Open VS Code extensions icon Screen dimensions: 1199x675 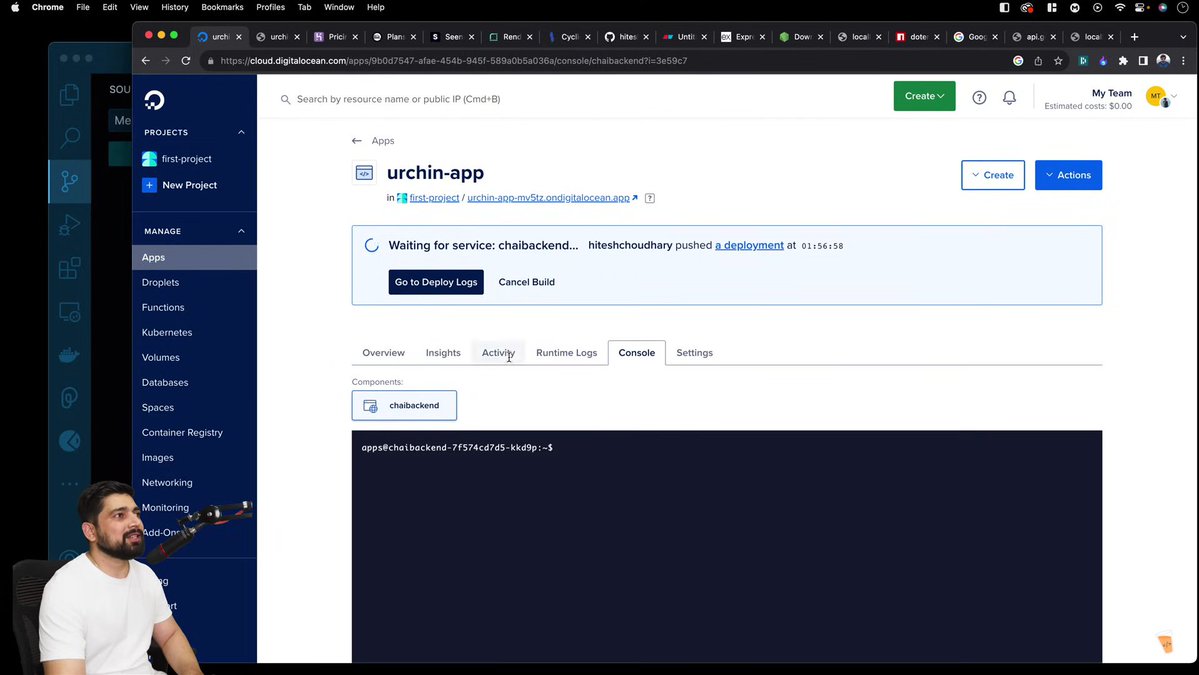(70, 268)
